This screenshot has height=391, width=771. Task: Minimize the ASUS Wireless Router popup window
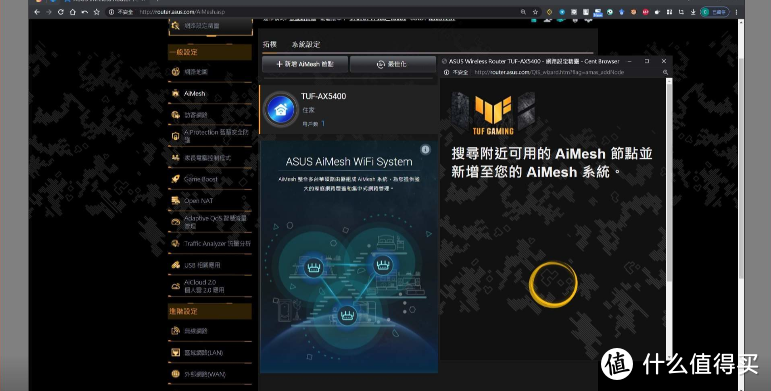[630, 61]
